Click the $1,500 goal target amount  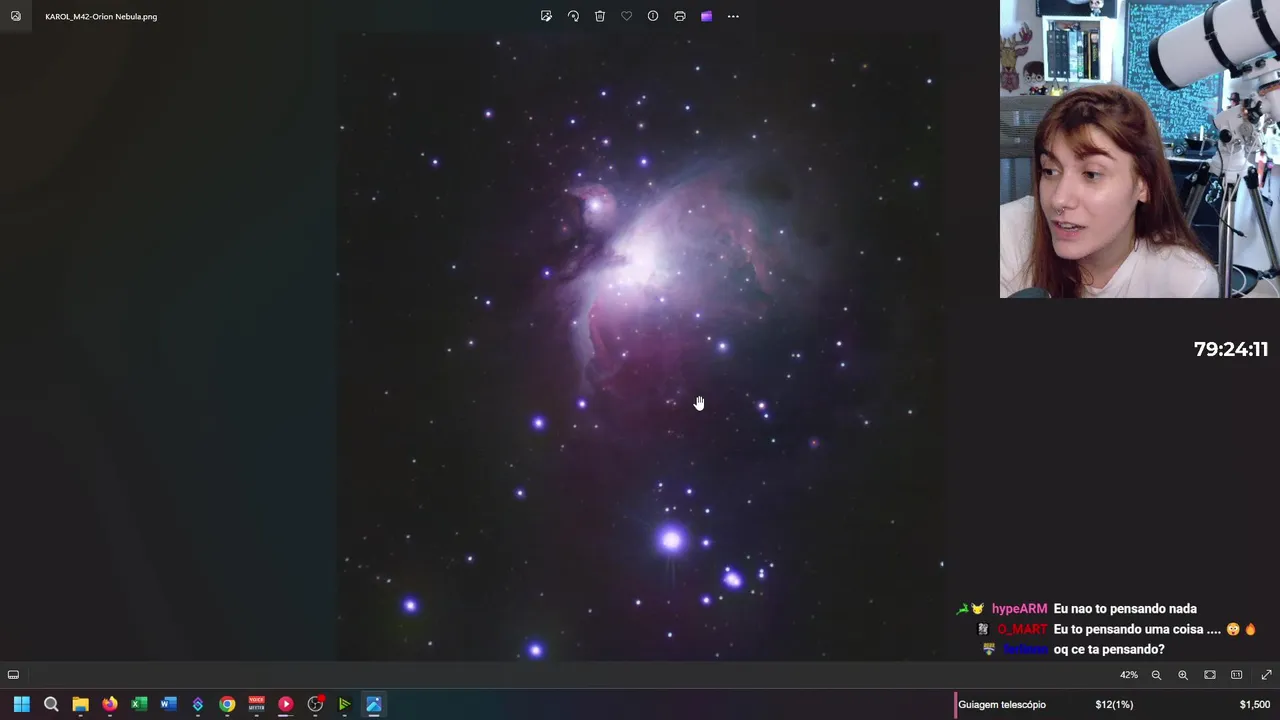pyautogui.click(x=1255, y=705)
